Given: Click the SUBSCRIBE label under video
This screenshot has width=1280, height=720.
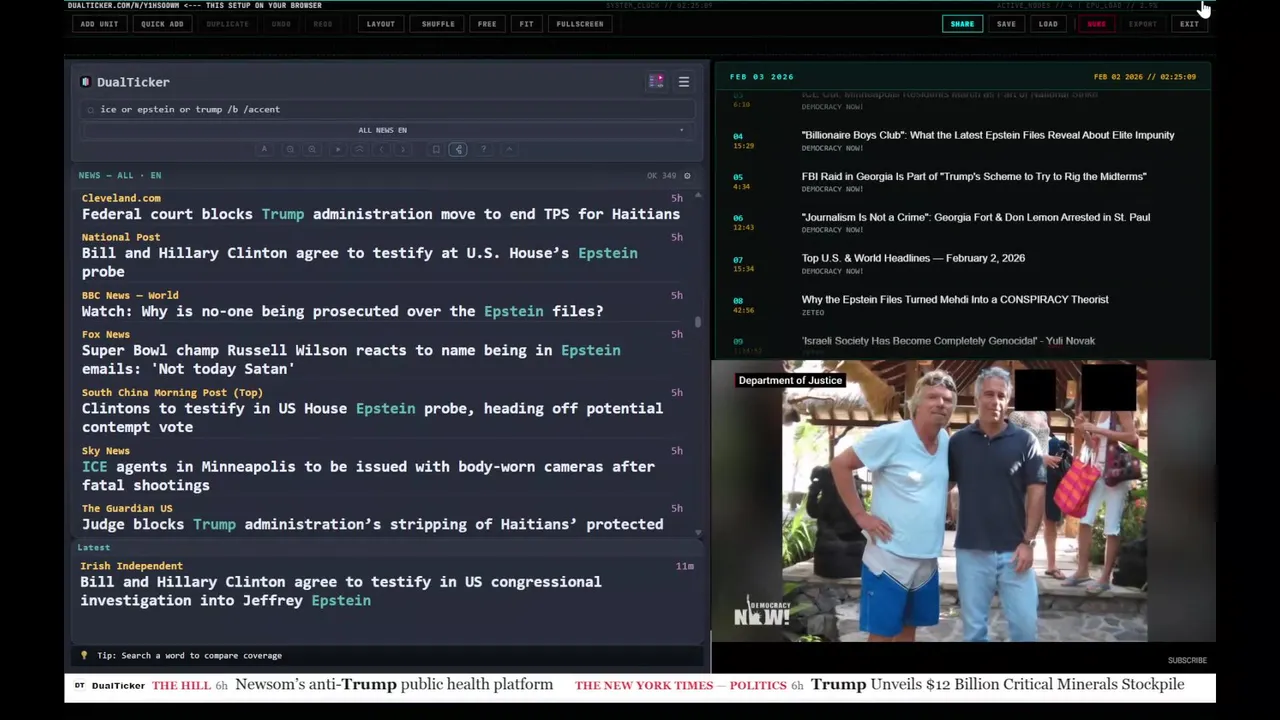Looking at the screenshot, I should (x=1187, y=660).
